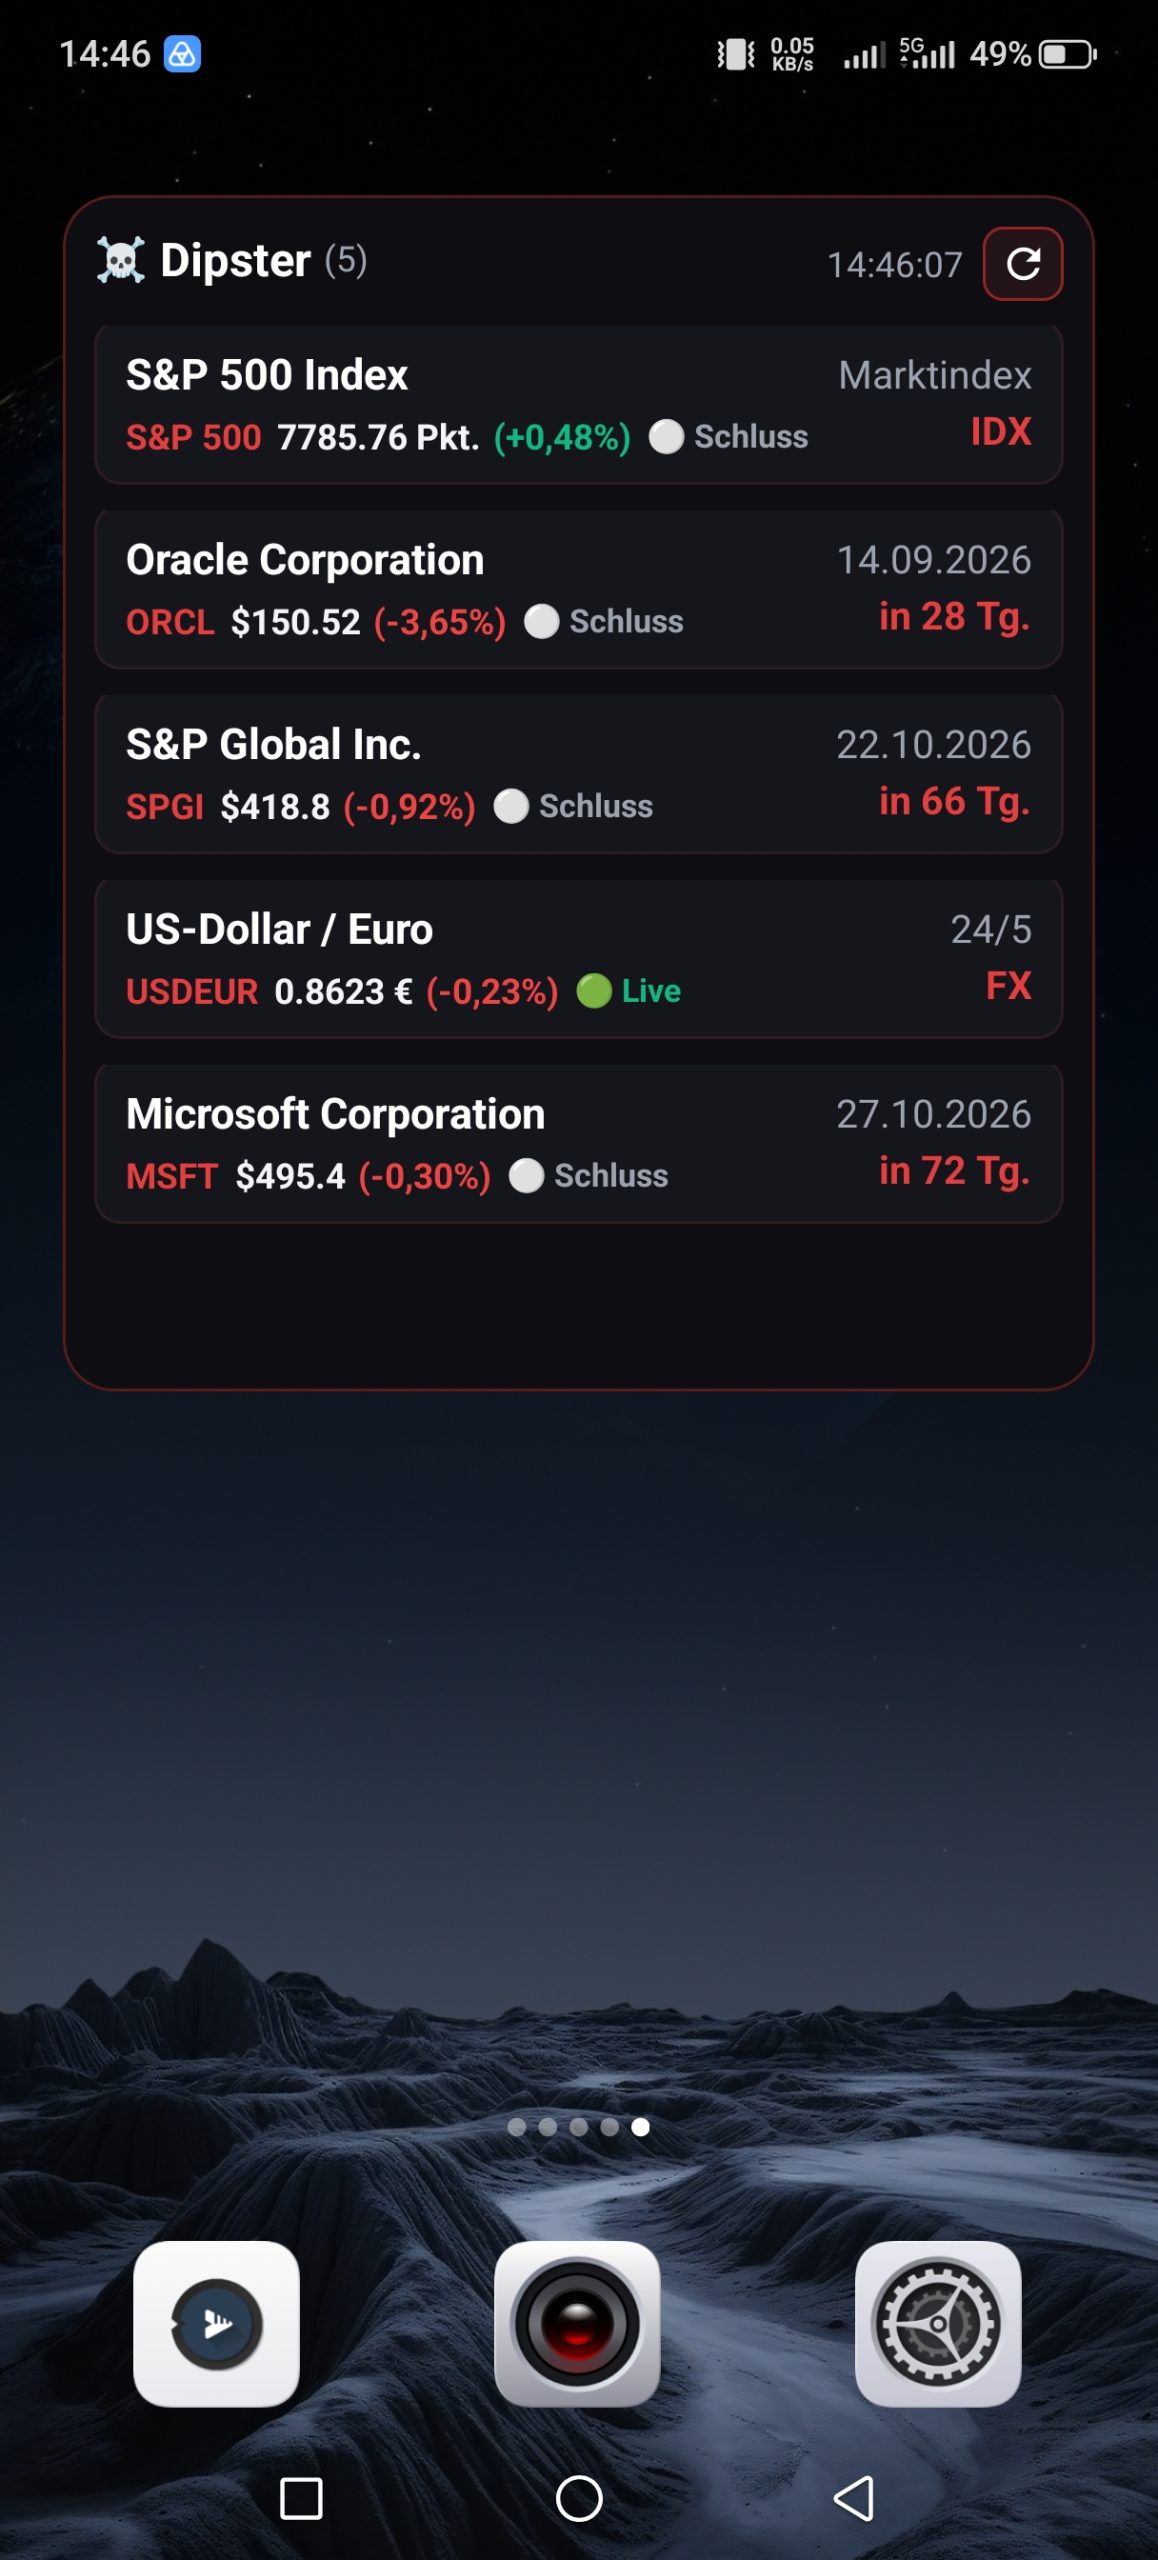
Task: Tap the Dipster widget refresh button
Action: click(1022, 264)
